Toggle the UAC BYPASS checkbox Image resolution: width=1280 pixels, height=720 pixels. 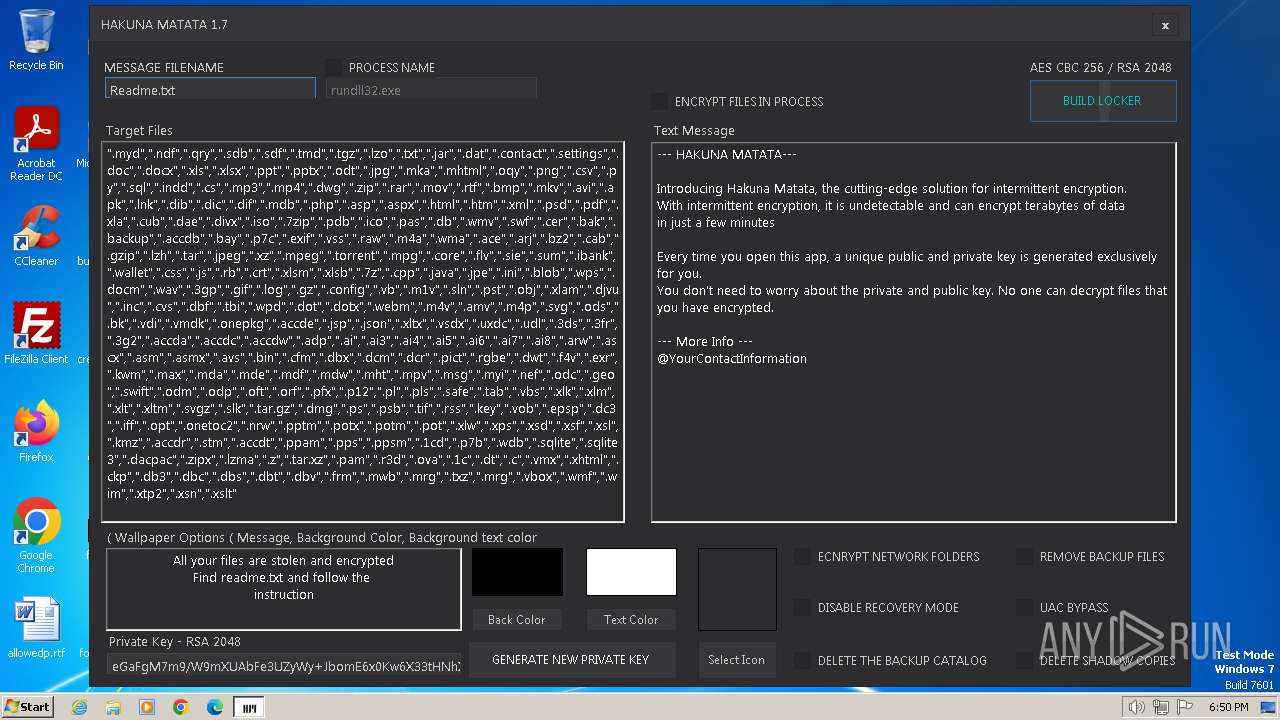pos(1024,607)
